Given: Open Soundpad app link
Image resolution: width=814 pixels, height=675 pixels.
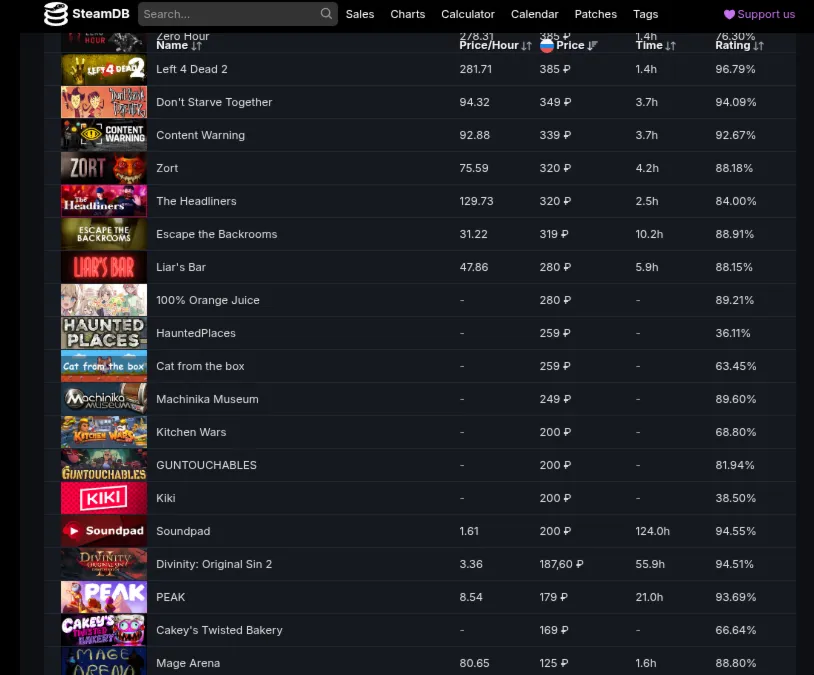Looking at the screenshot, I should [183, 531].
